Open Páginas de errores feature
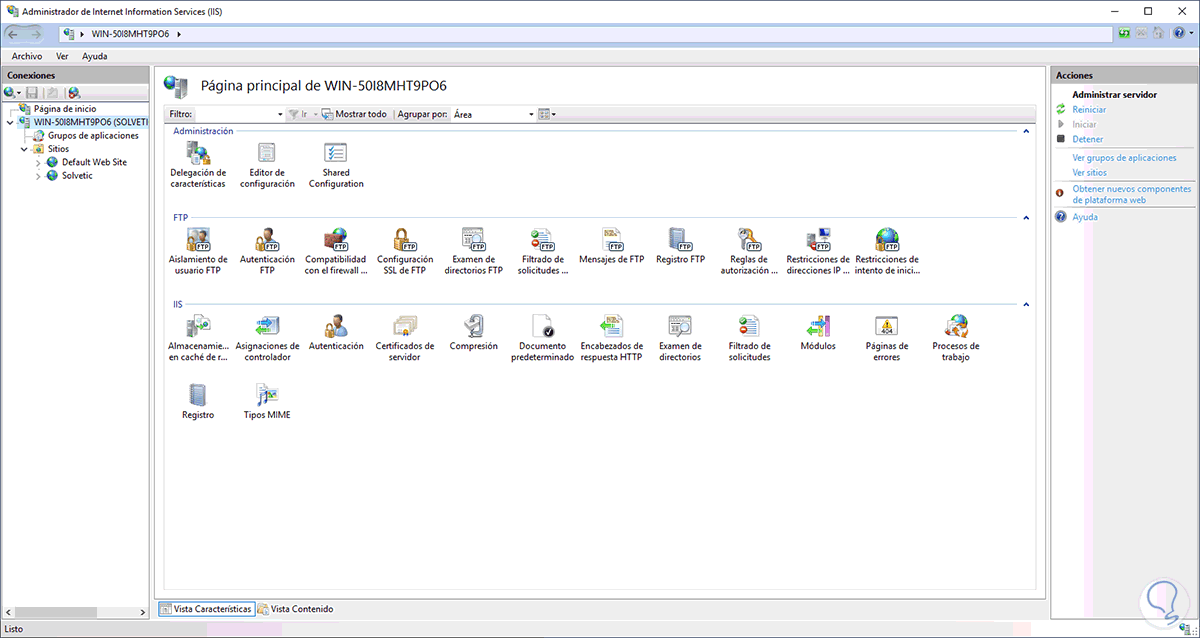Image resolution: width=1200 pixels, height=638 pixels. [x=888, y=338]
